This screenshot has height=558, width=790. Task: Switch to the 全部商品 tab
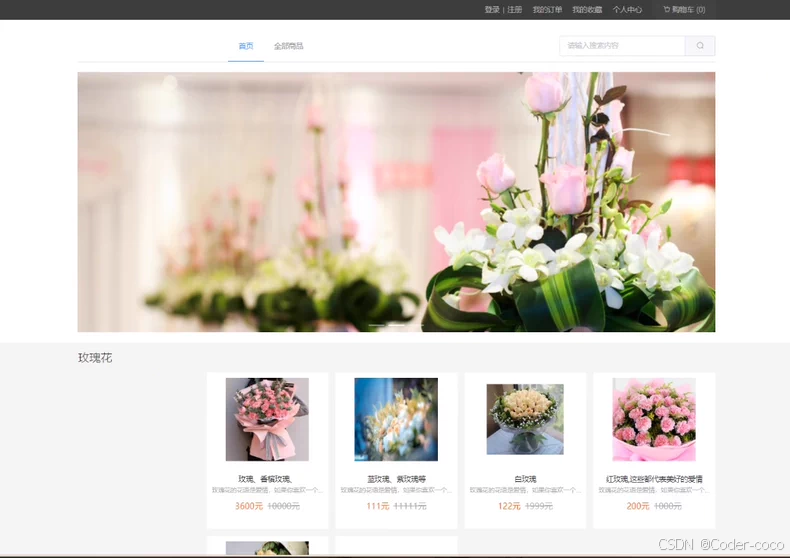click(289, 46)
